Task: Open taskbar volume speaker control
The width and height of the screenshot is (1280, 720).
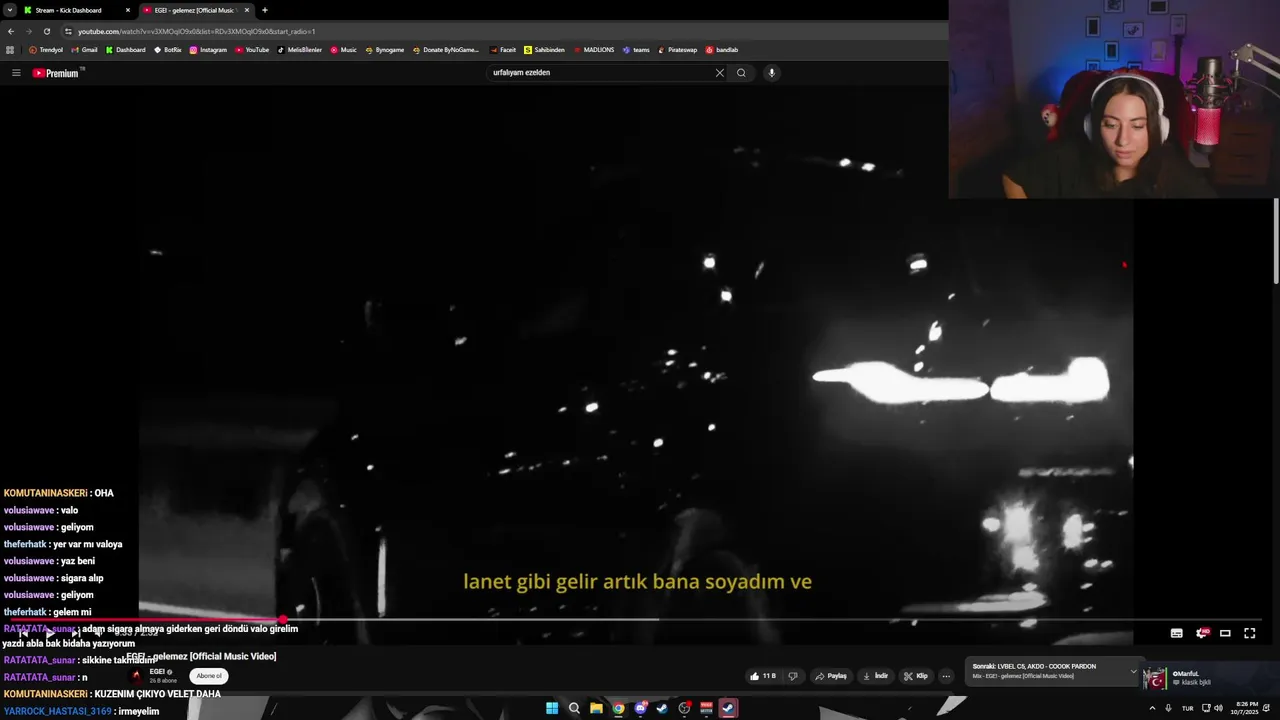Action: (x=1218, y=708)
